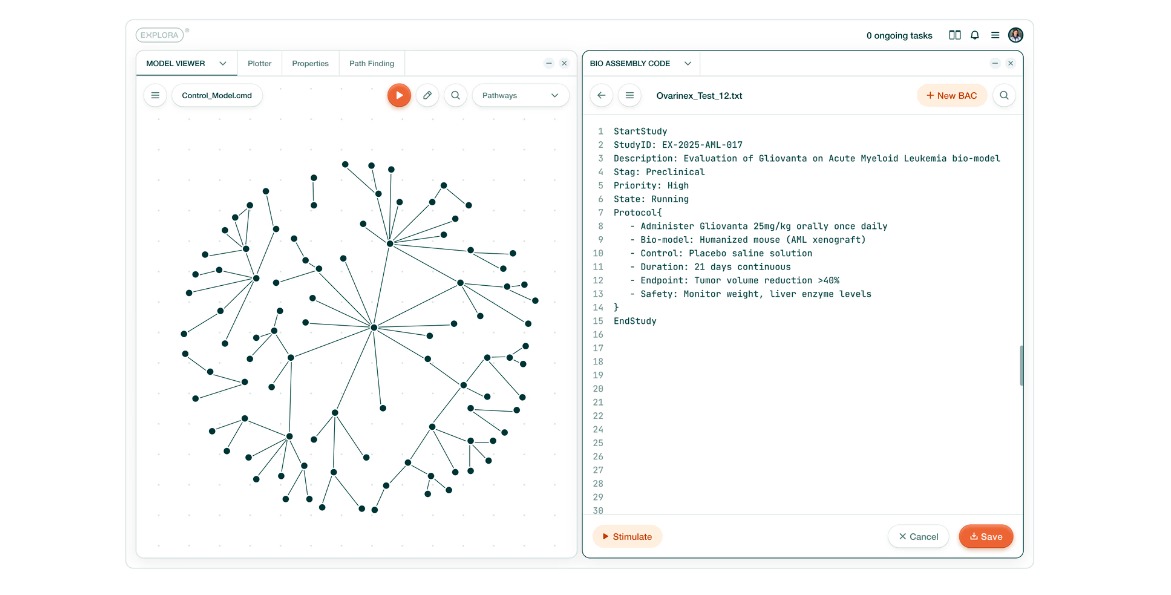Viewport: 1171px width, 595px height.
Task: Open the hamburger menu beside Control_Model.cmd
Action: pos(155,96)
